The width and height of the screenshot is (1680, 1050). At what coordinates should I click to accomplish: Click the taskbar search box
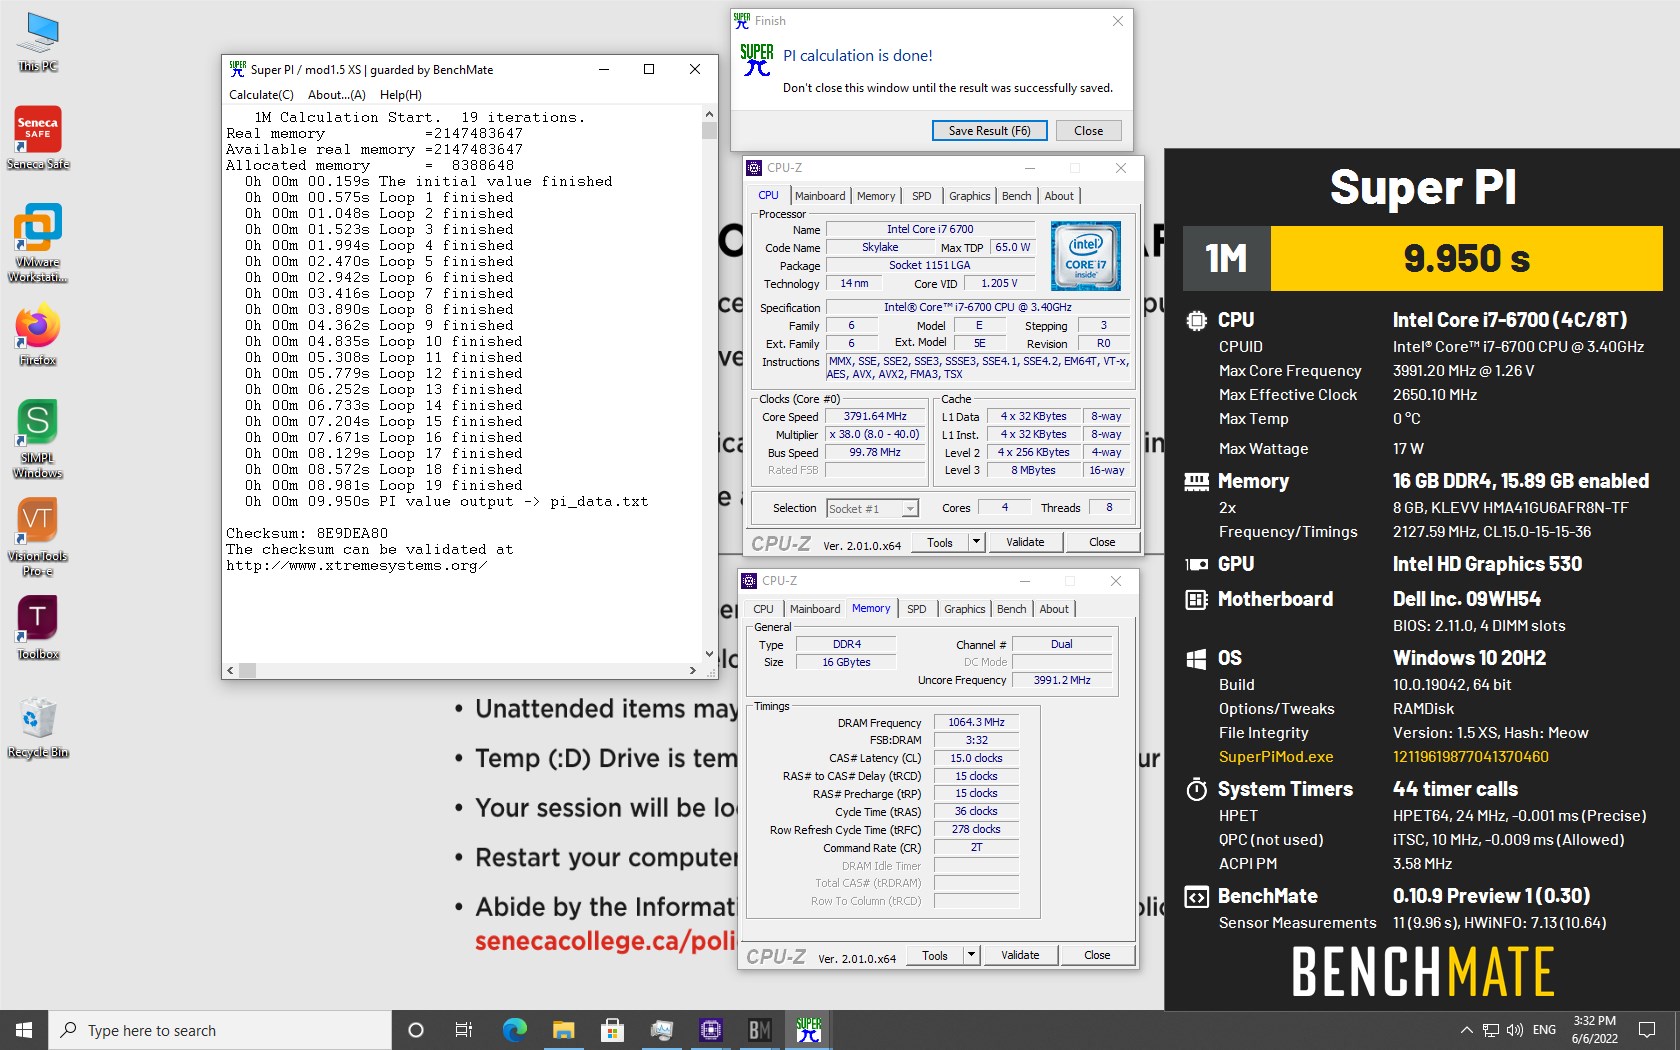tap(220, 1030)
